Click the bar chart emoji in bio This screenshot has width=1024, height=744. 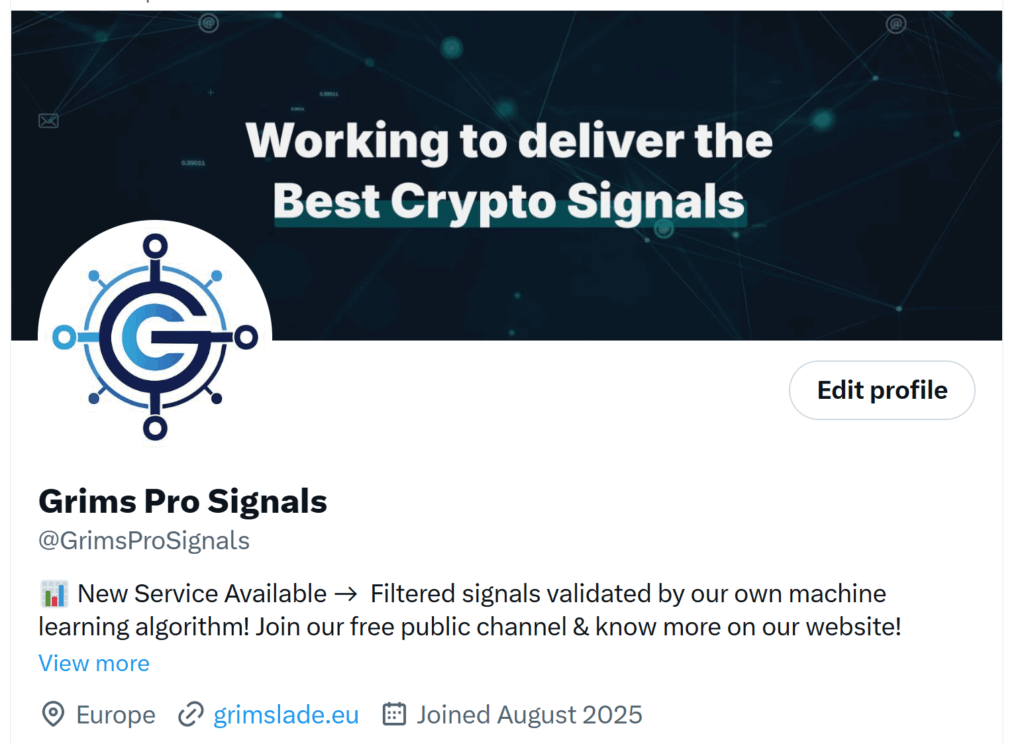point(54,594)
